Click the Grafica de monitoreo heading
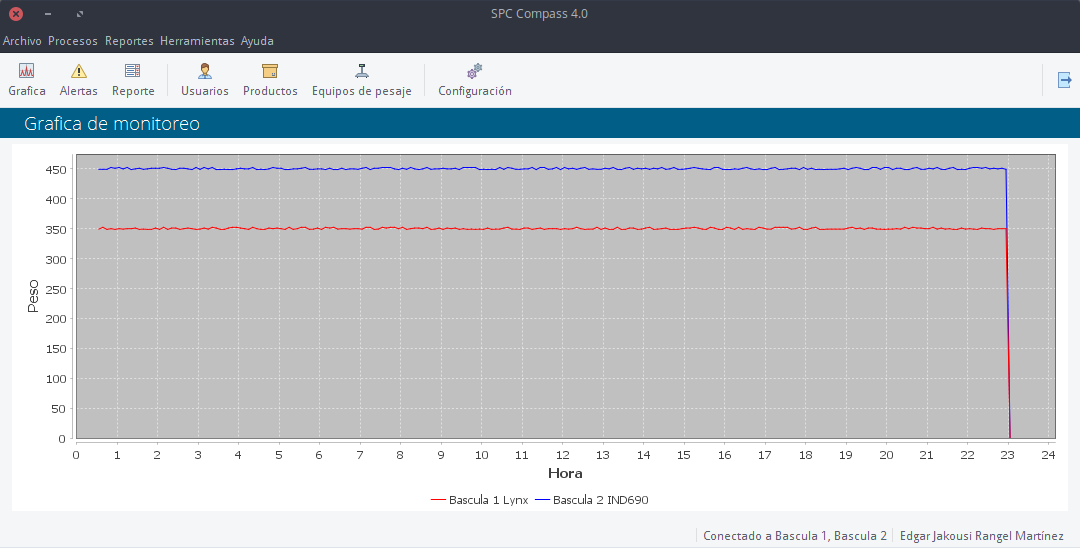1080x548 pixels. [x=112, y=123]
